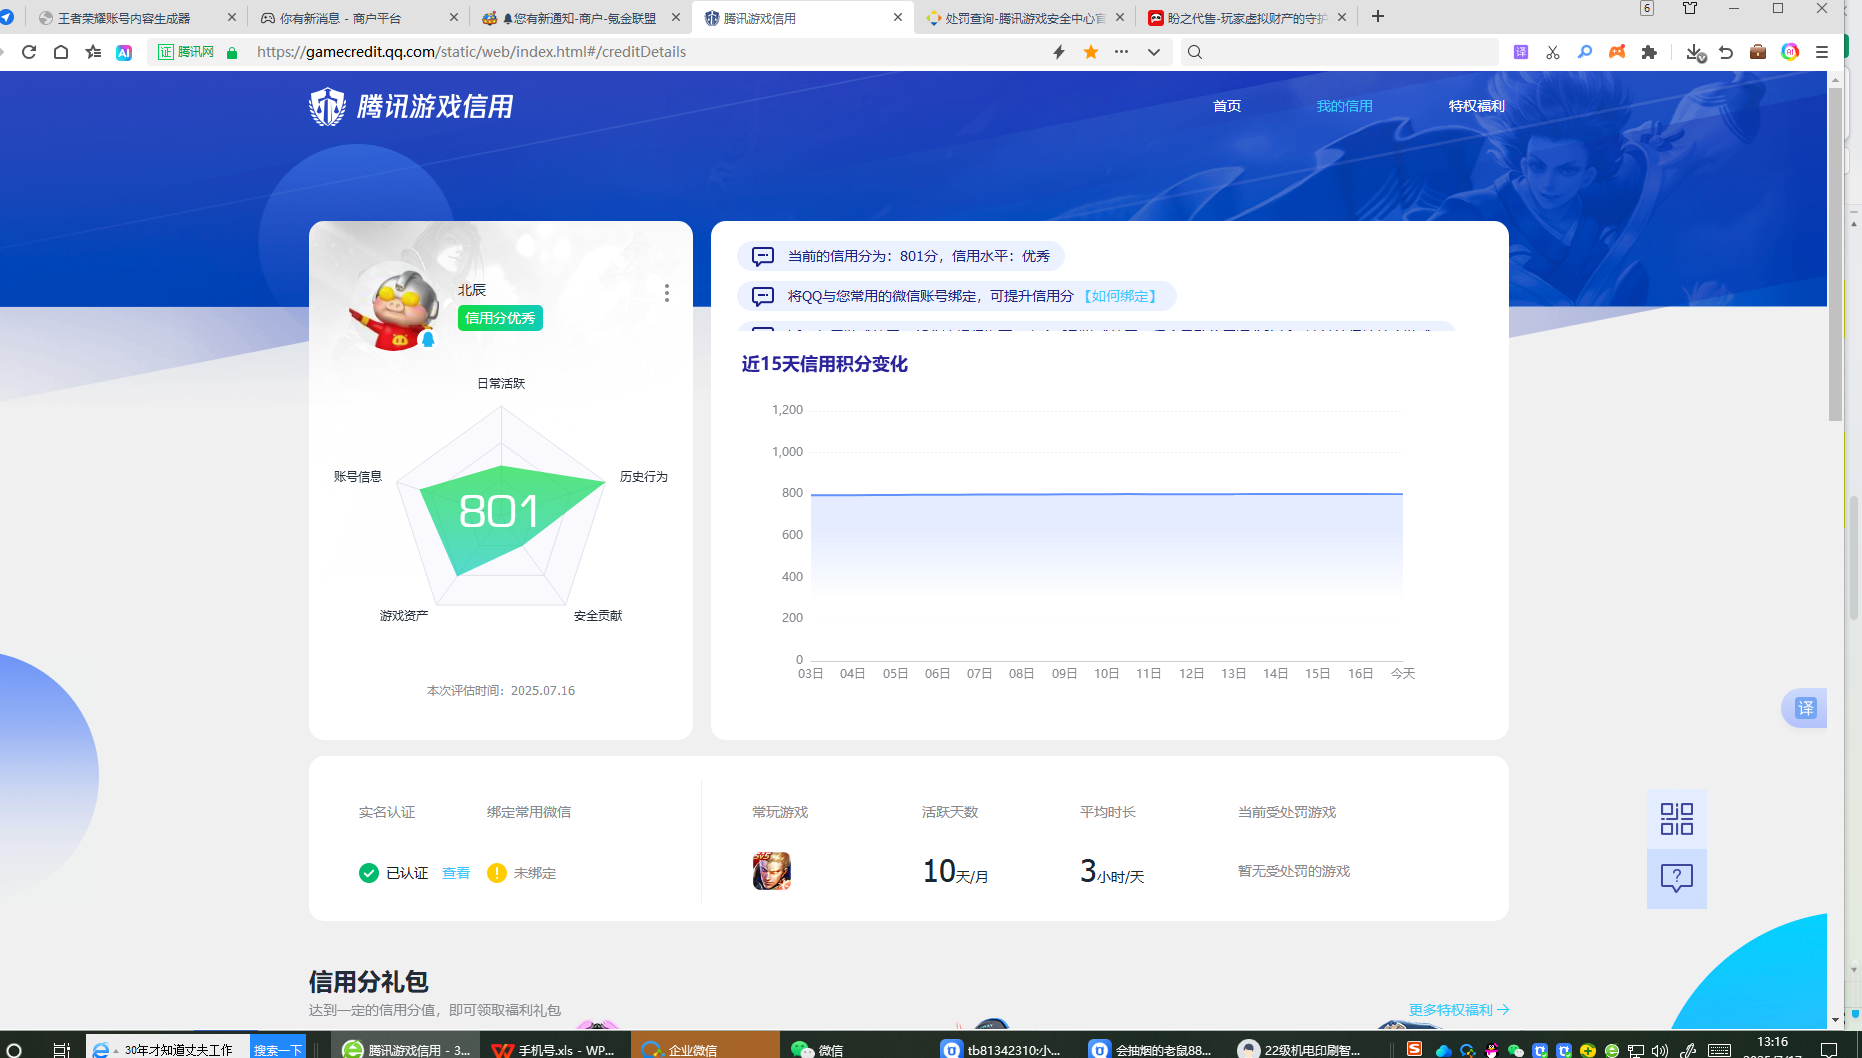
Task: Reload the page with browser refresh icon
Action: point(29,52)
